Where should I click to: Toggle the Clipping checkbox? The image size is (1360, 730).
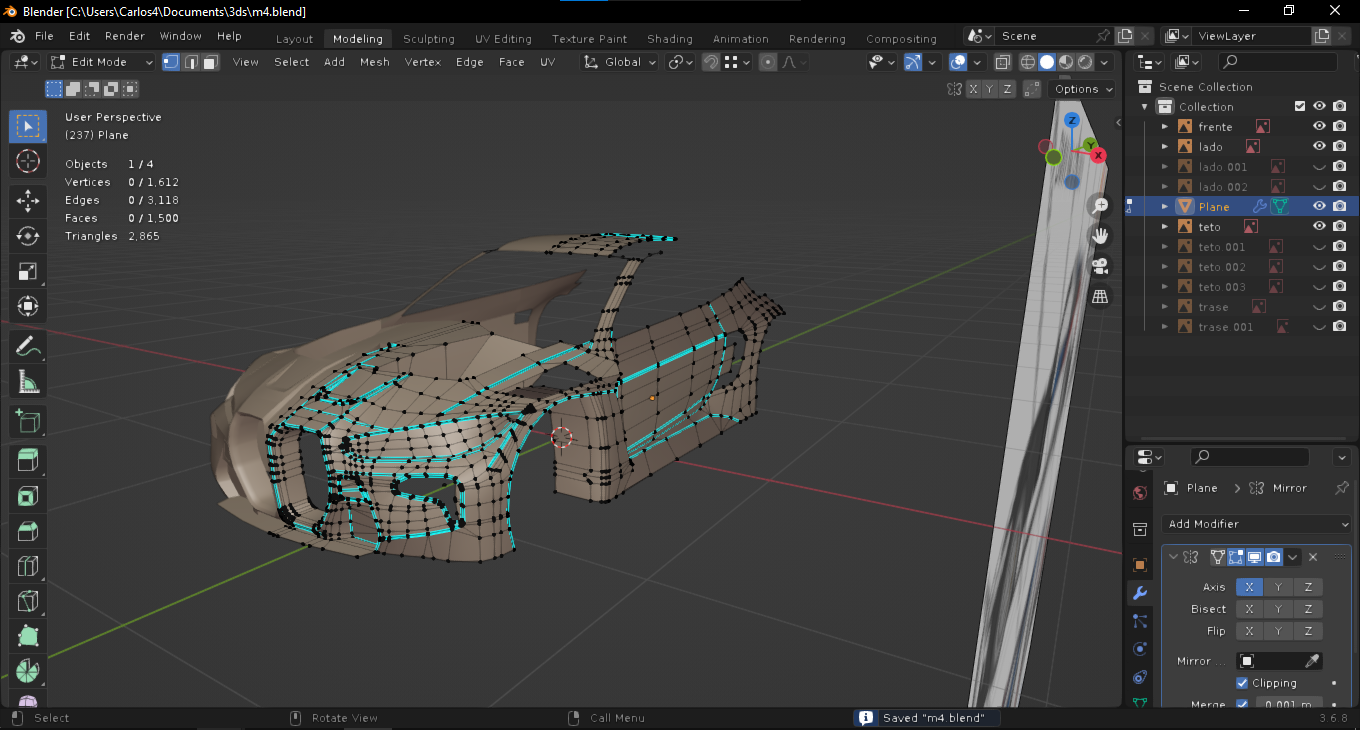(1242, 683)
